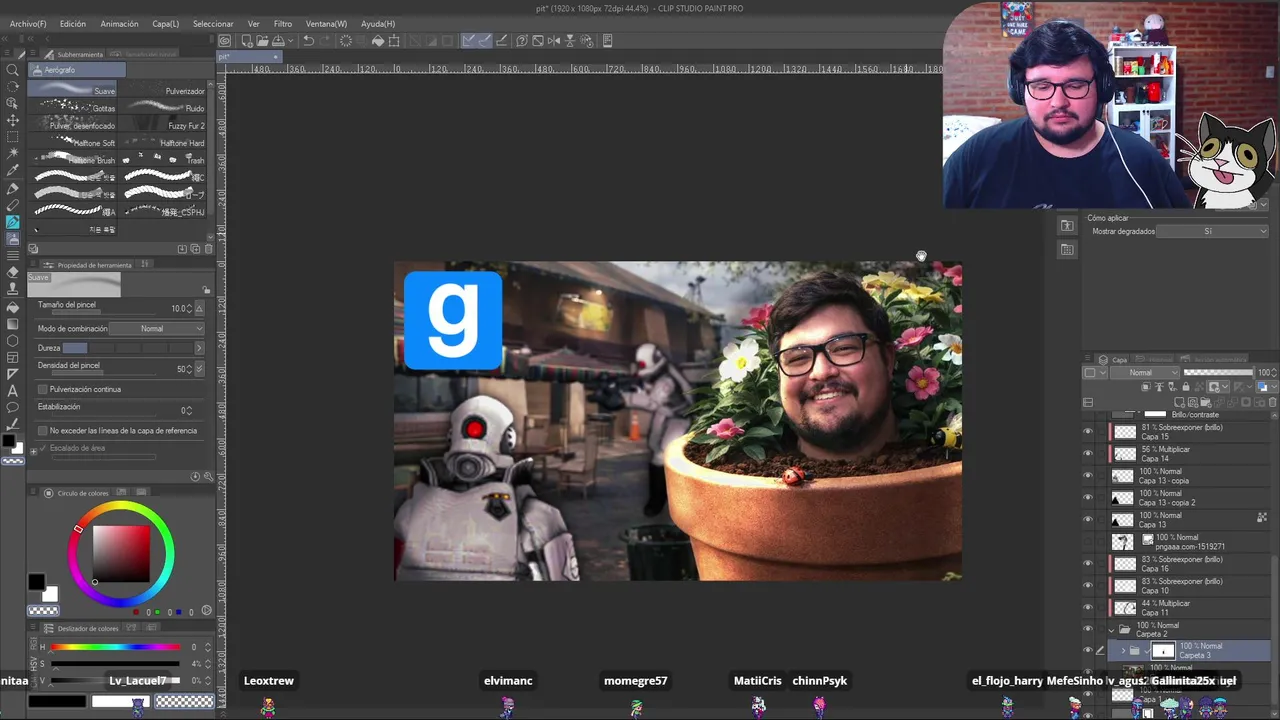The image size is (1280, 720).
Task: Click the Clip Studio Assist help icon
Action: click(521, 41)
